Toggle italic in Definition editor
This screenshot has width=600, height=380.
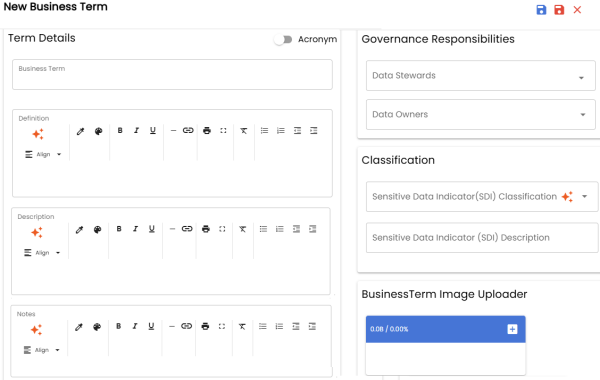(x=136, y=130)
